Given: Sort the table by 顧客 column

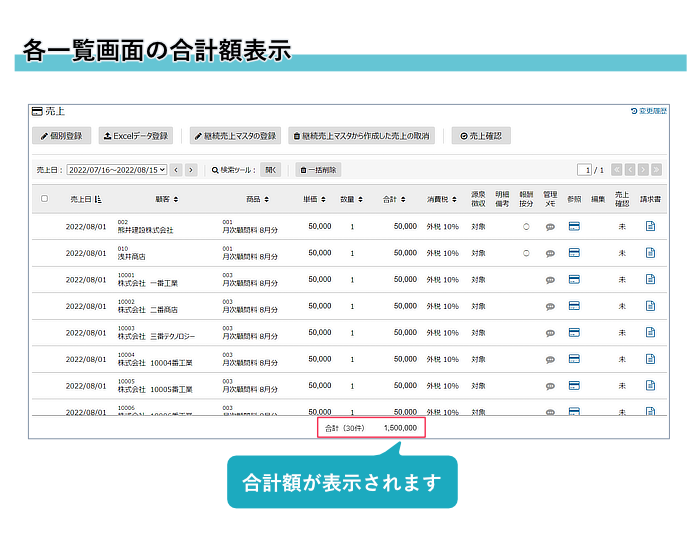Looking at the screenshot, I should (x=166, y=199).
